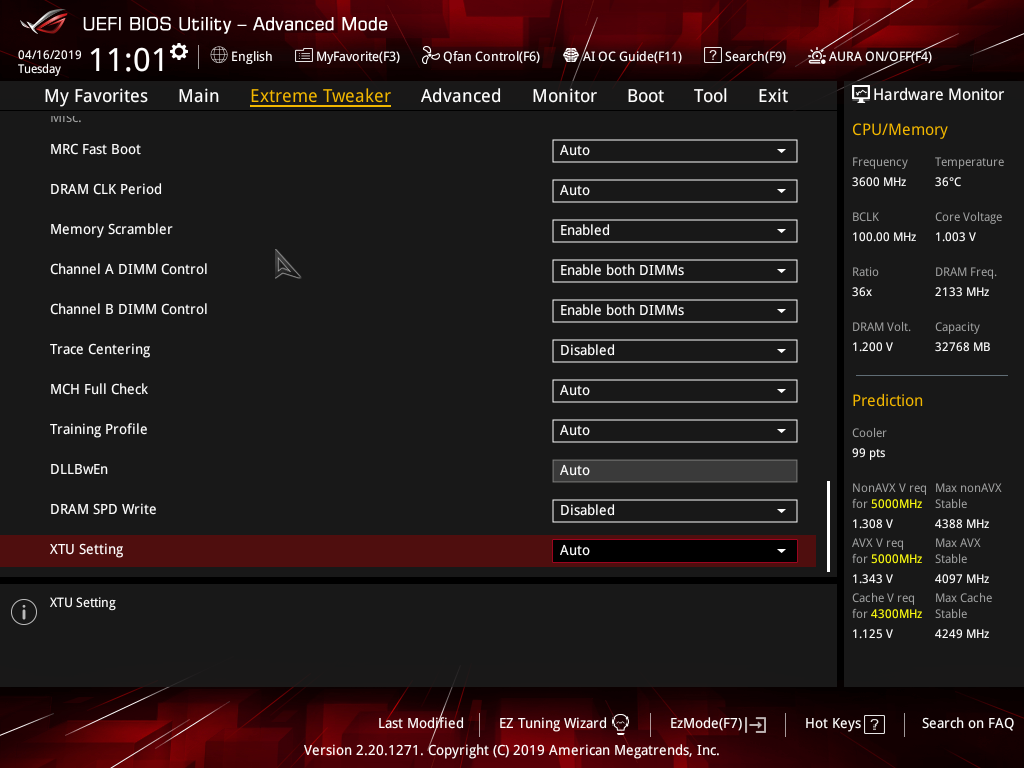Open MCH Full Check dropdown
Image resolution: width=1024 pixels, height=768 pixels.
click(x=675, y=391)
